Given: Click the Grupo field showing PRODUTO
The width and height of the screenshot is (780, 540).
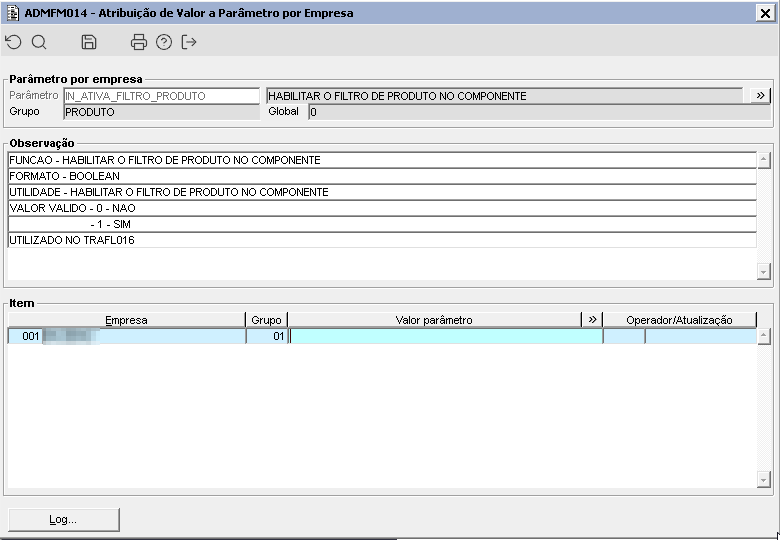Looking at the screenshot, I should 162,112.
